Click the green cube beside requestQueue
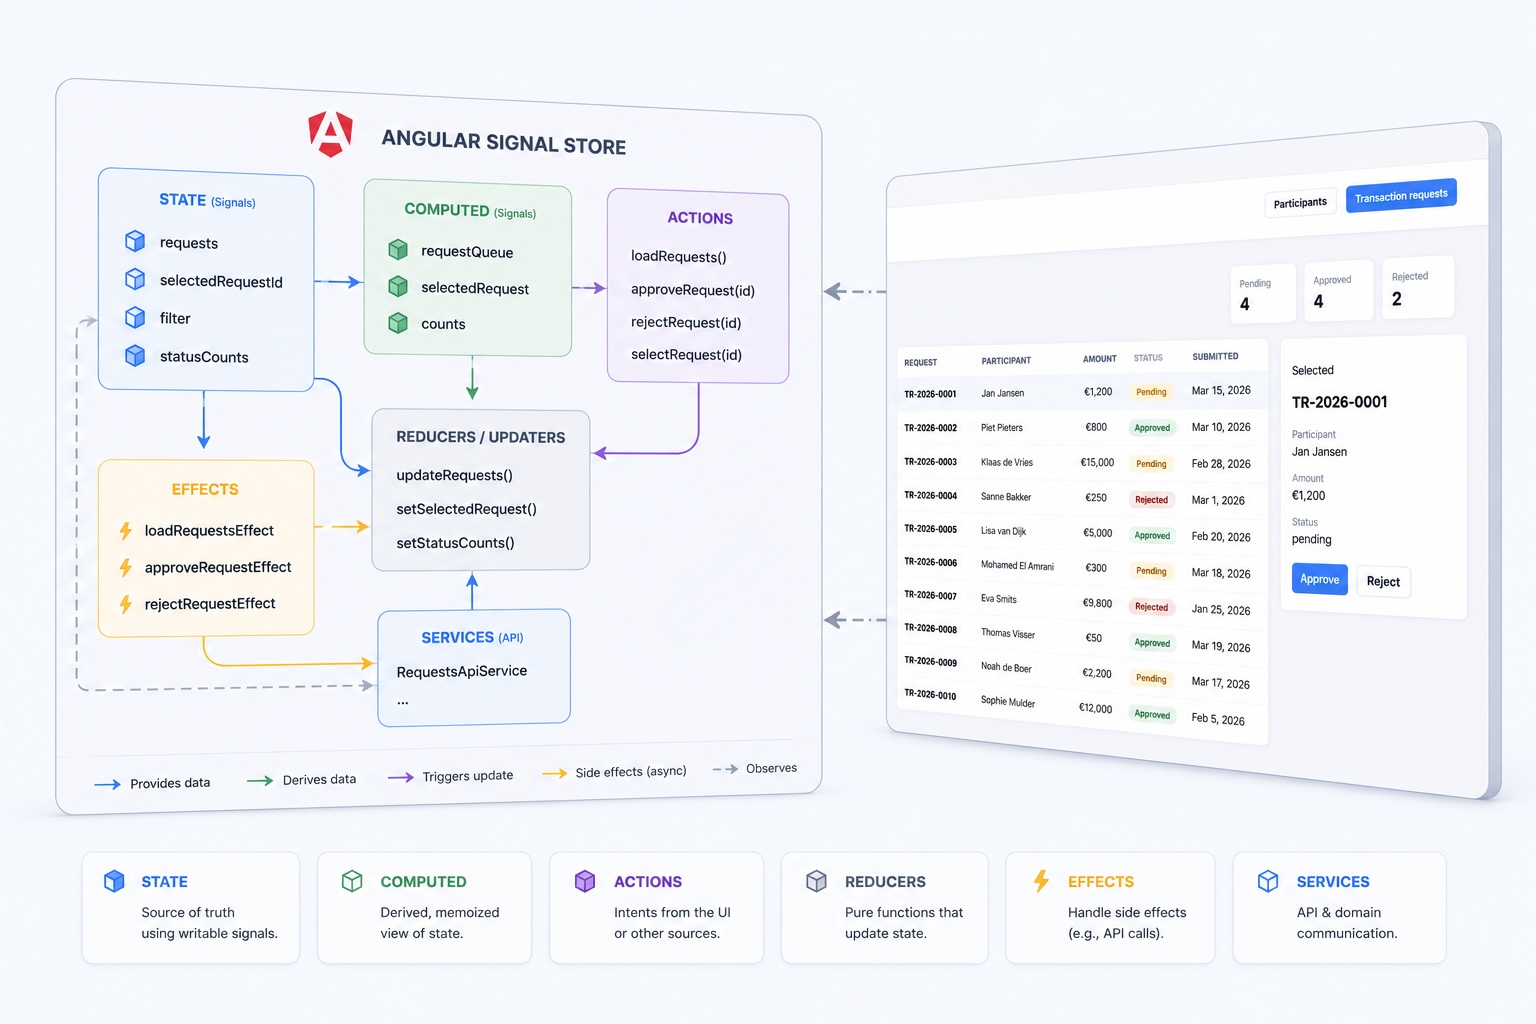The image size is (1536, 1024). coord(398,249)
